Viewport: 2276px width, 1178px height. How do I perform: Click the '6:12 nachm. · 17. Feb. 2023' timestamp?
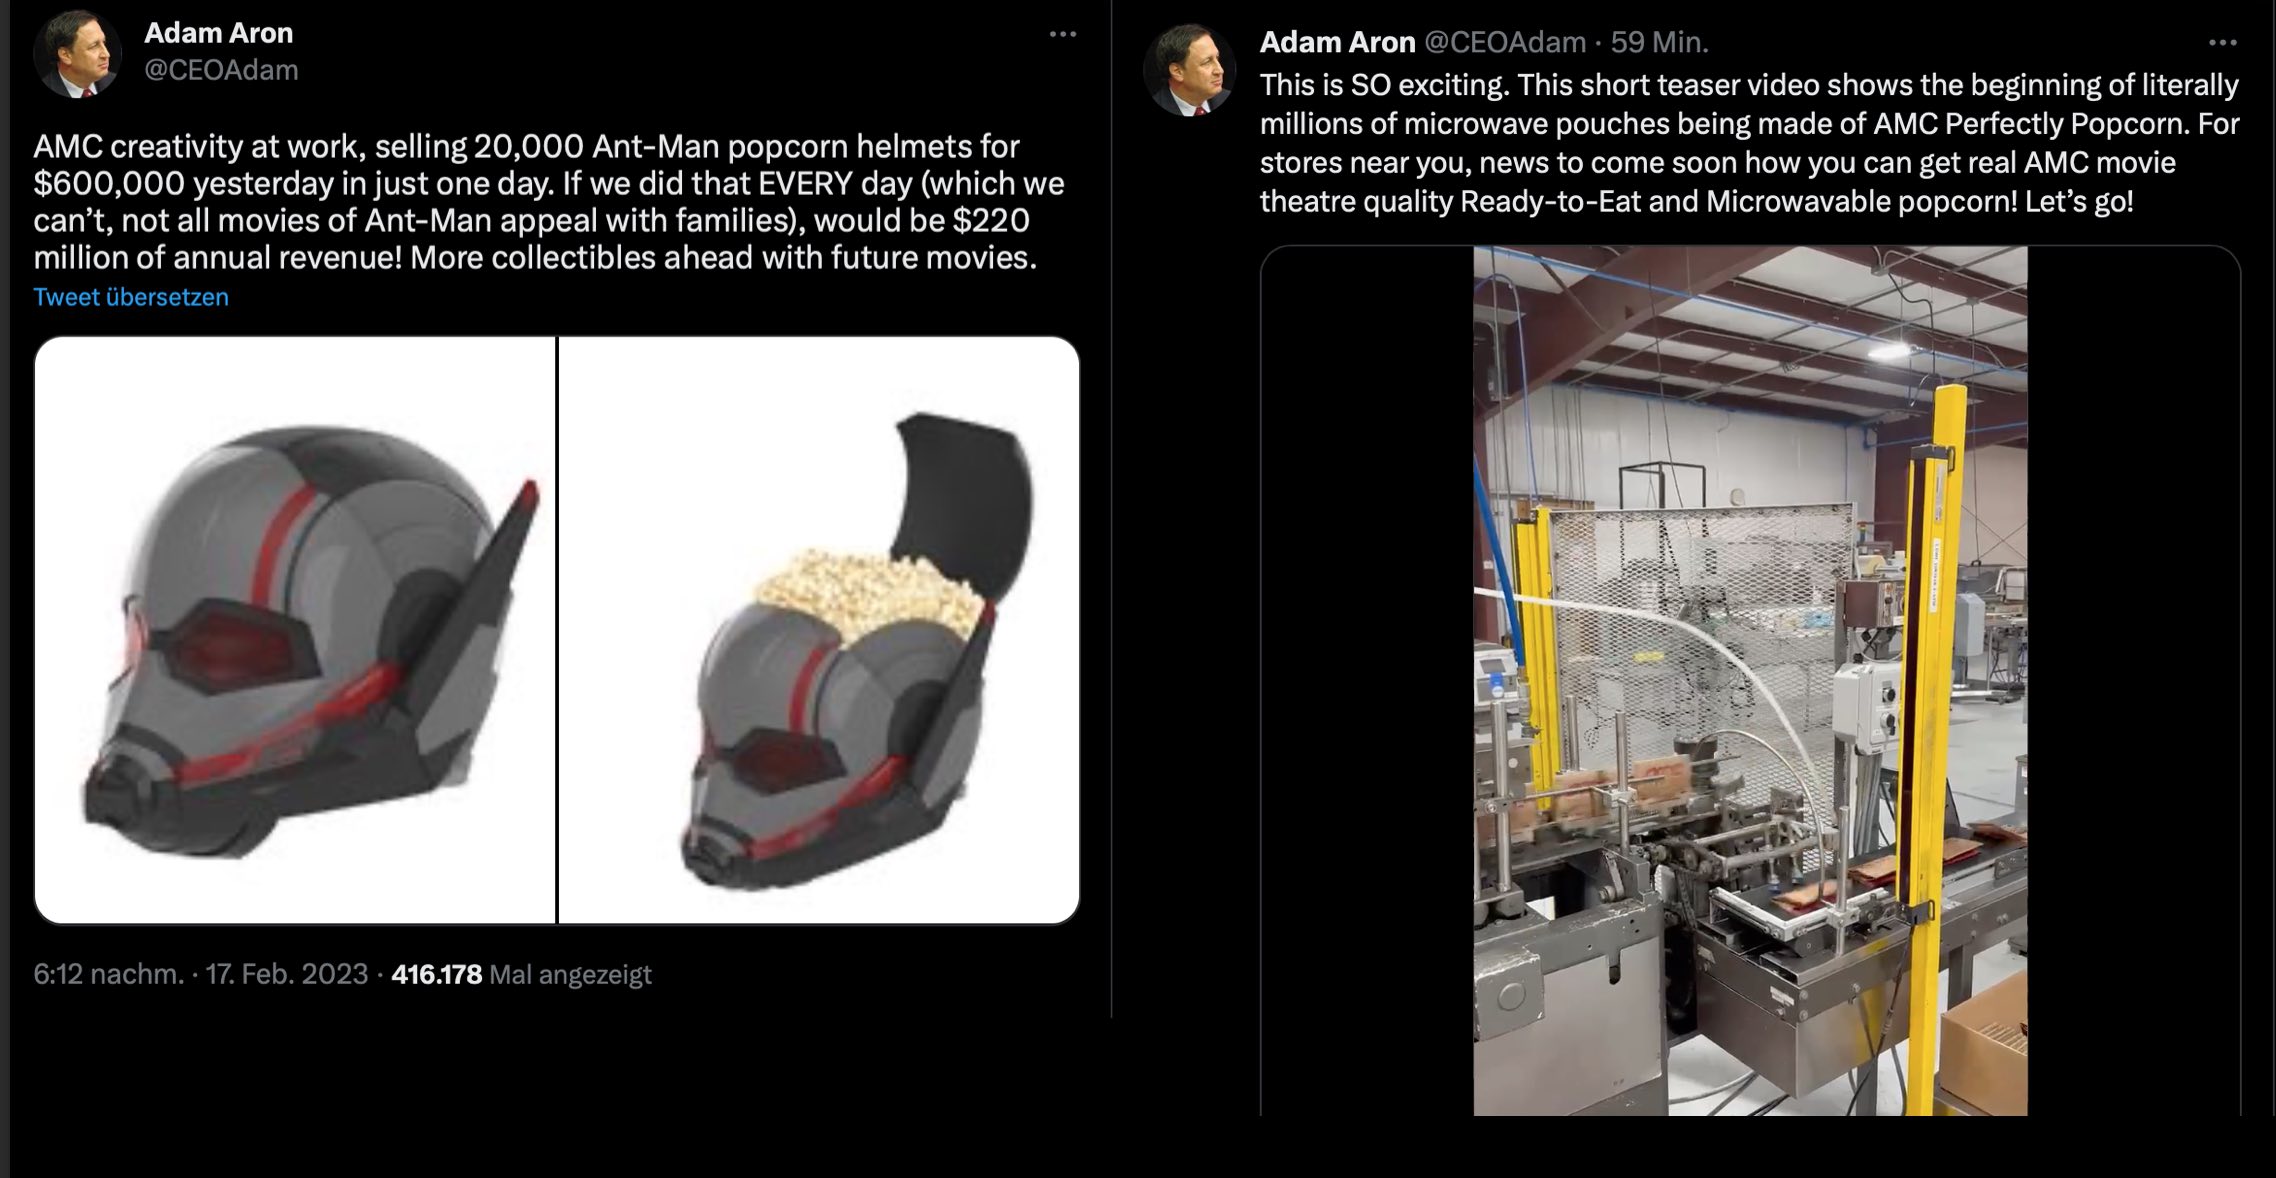click(201, 974)
